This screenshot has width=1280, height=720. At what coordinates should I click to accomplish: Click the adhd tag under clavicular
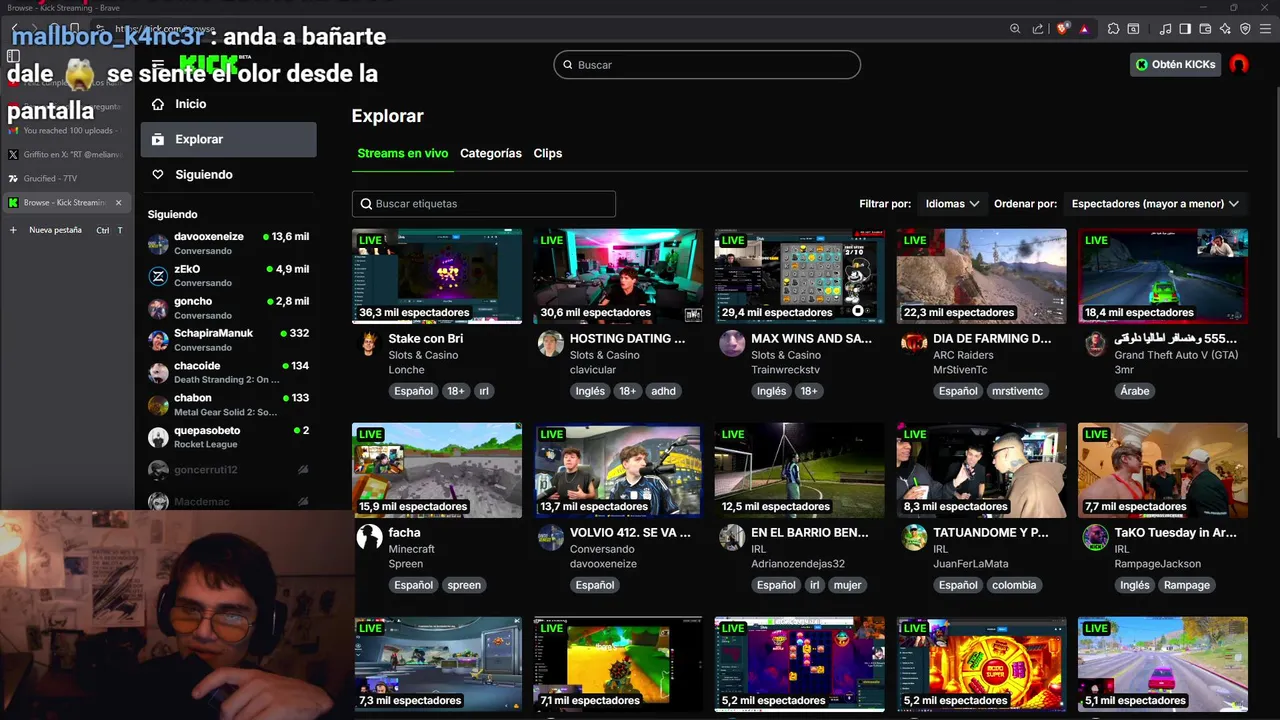click(663, 391)
